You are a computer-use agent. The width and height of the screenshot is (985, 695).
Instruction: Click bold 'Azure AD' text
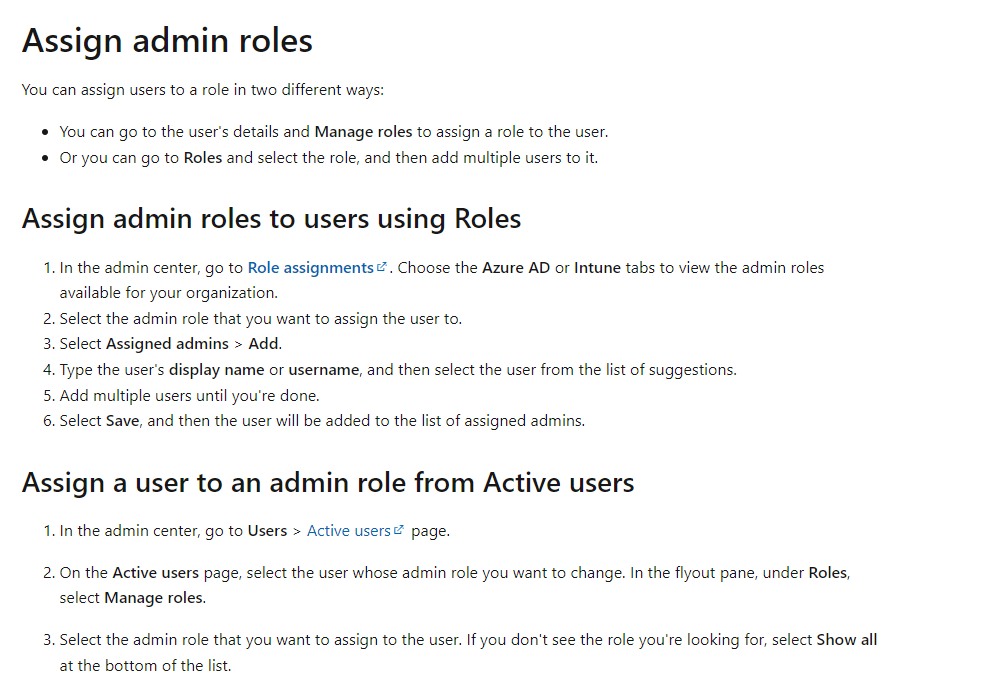[x=516, y=268]
